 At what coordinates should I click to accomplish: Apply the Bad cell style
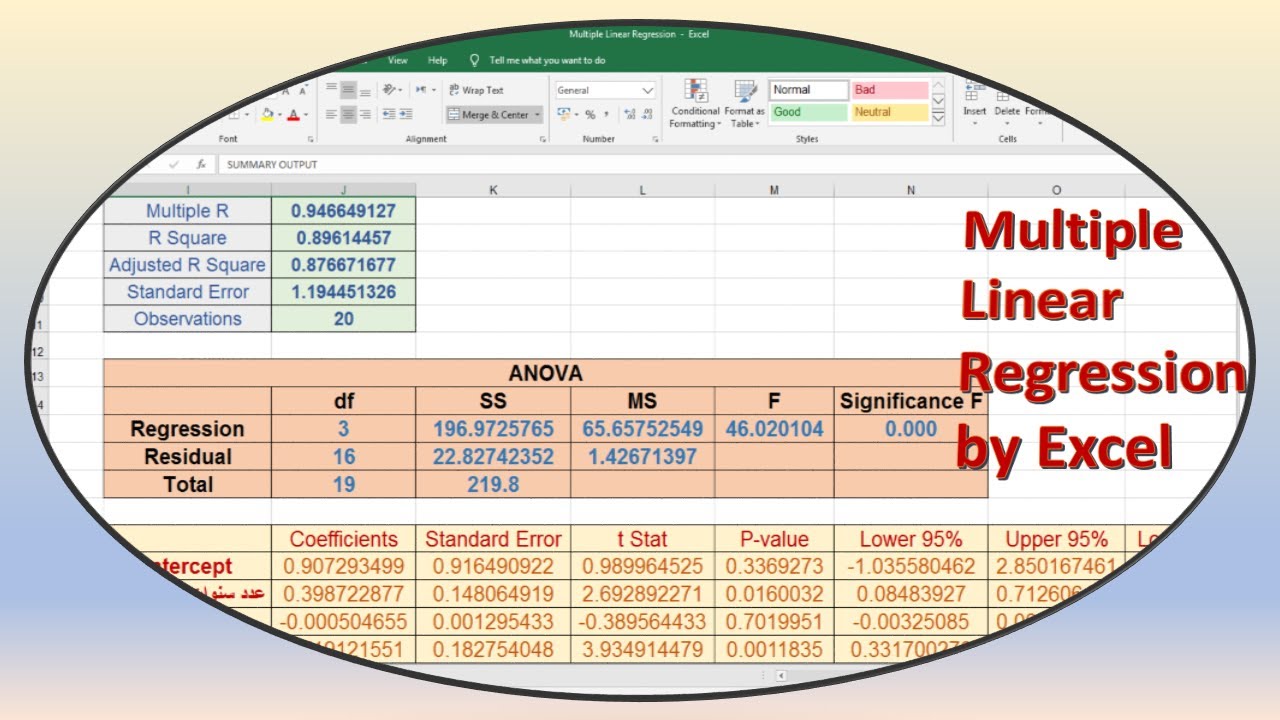click(889, 90)
